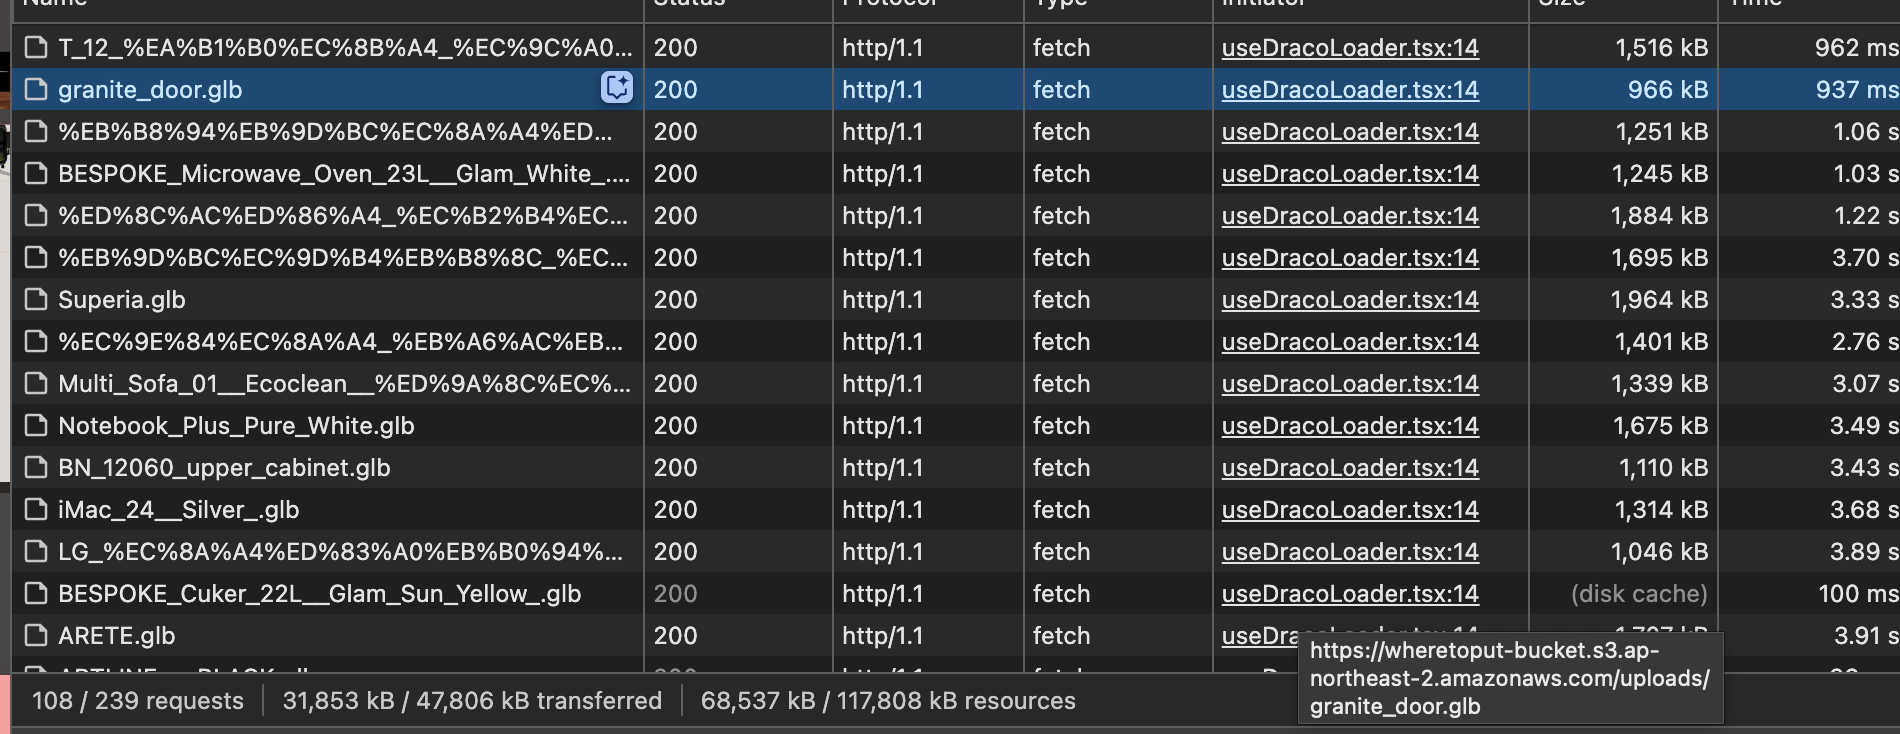The width and height of the screenshot is (1900, 734).
Task: Click the (disk cache) size cell
Action: (1639, 593)
